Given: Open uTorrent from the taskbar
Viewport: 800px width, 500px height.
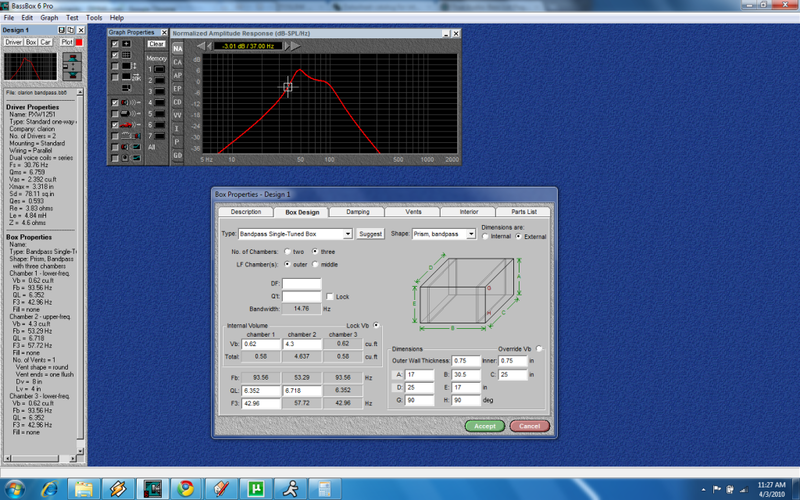Looking at the screenshot, I should click(255, 489).
